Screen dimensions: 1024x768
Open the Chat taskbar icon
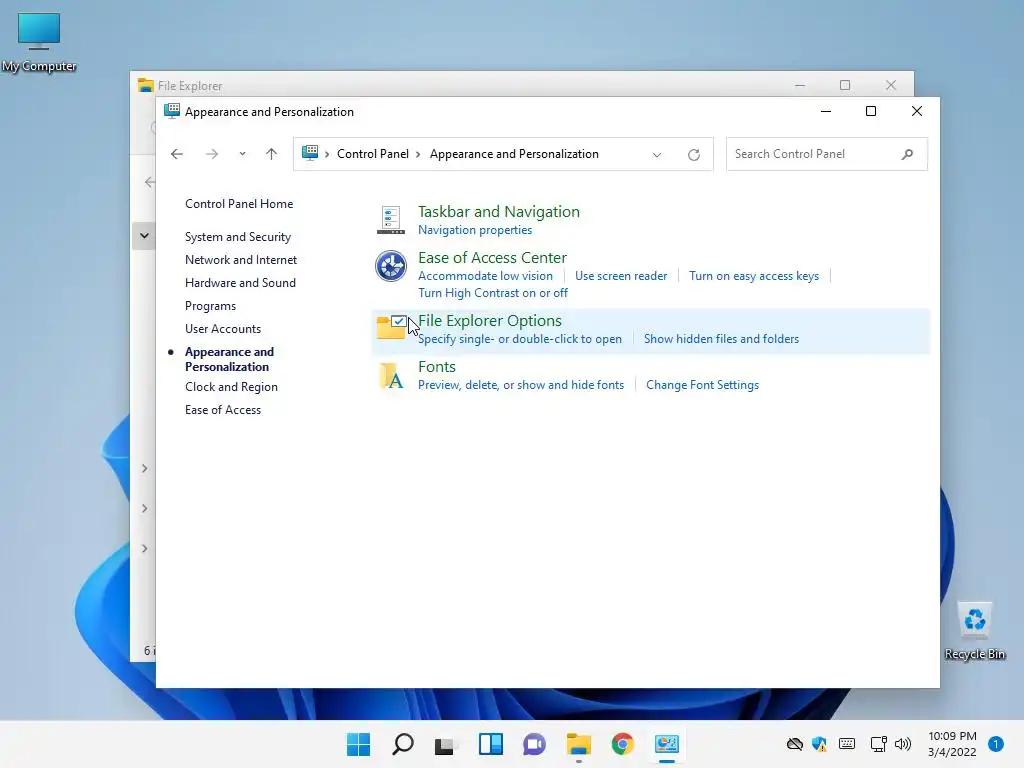(x=534, y=744)
